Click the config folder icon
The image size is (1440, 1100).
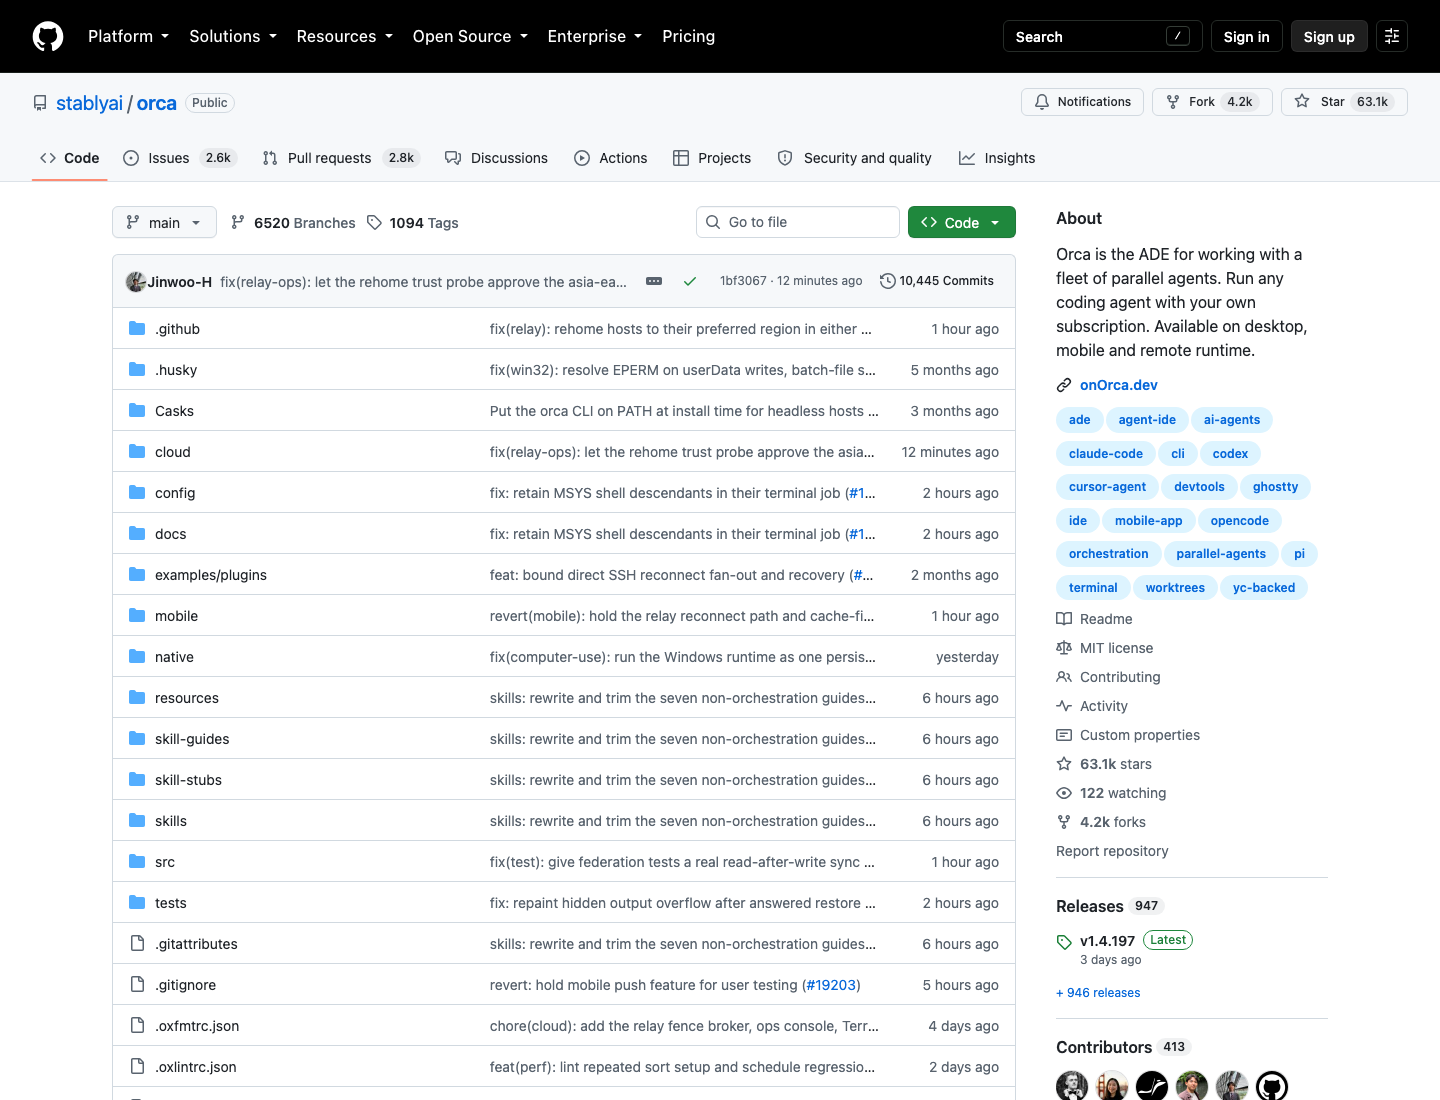pyautogui.click(x=137, y=492)
